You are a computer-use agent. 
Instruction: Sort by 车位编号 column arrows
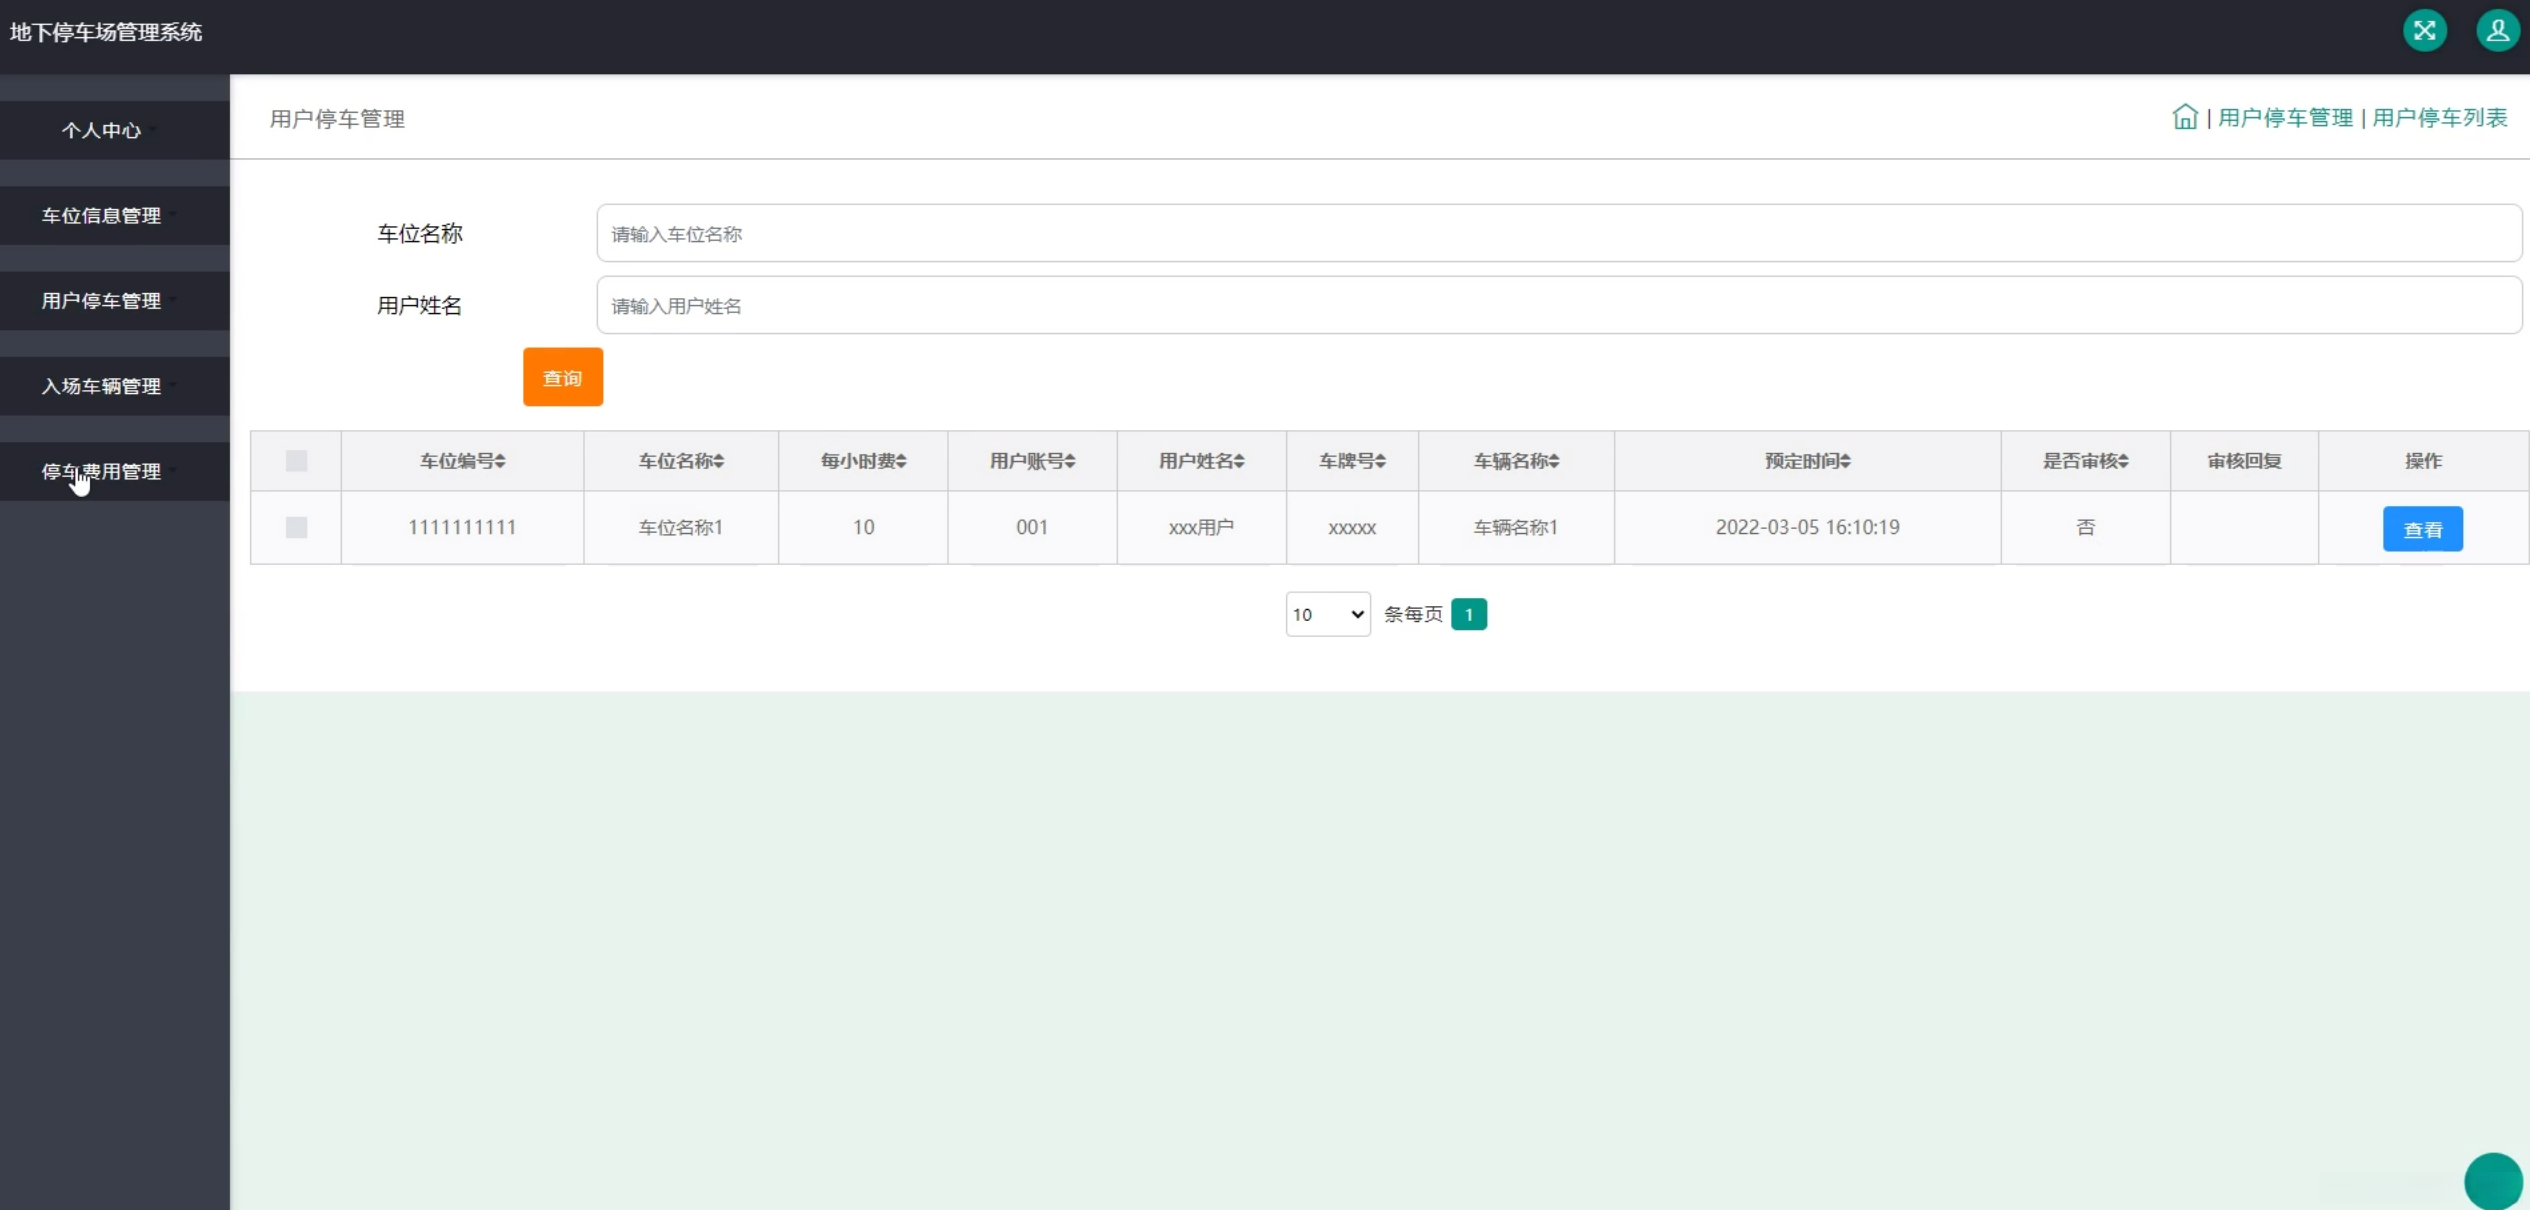pyautogui.click(x=500, y=461)
